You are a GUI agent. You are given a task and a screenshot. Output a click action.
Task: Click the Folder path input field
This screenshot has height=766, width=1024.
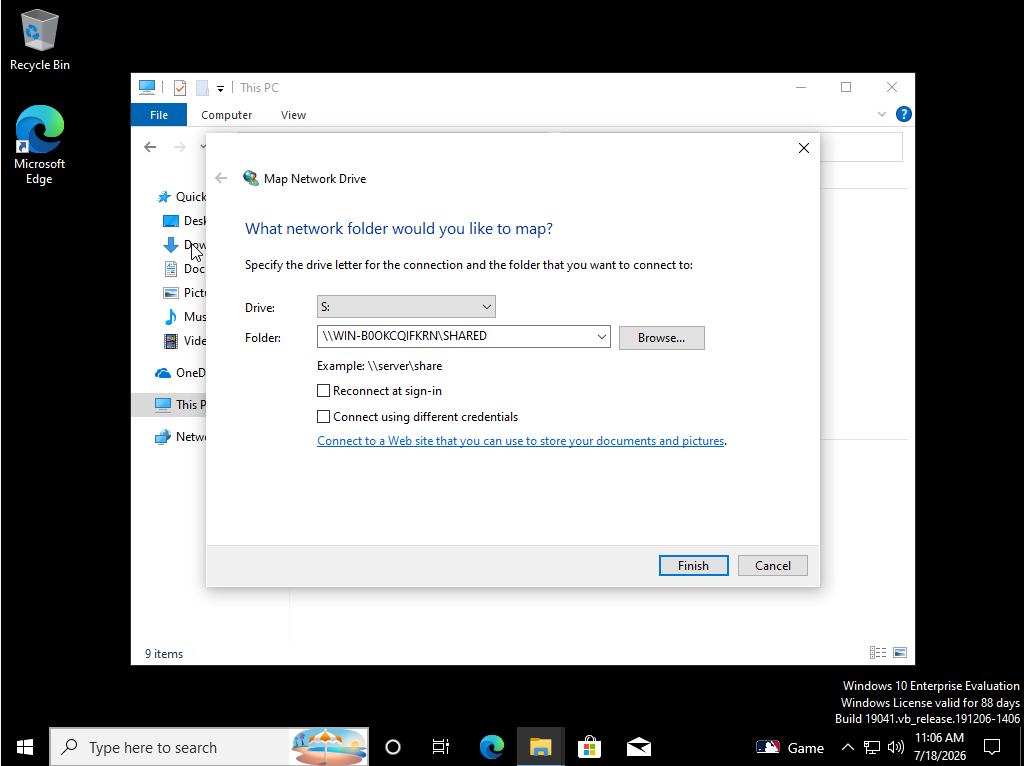tap(455, 337)
